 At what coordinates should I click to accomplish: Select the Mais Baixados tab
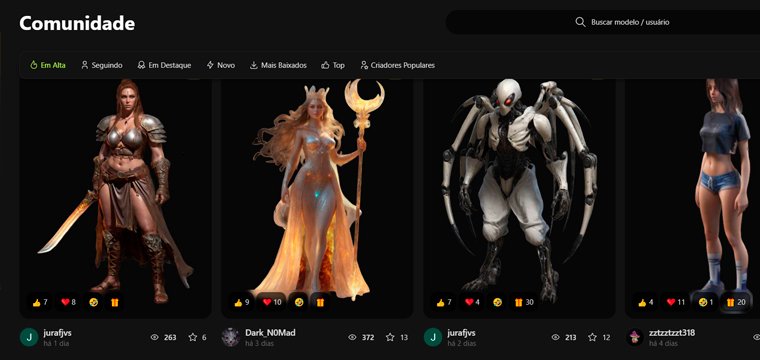point(278,65)
